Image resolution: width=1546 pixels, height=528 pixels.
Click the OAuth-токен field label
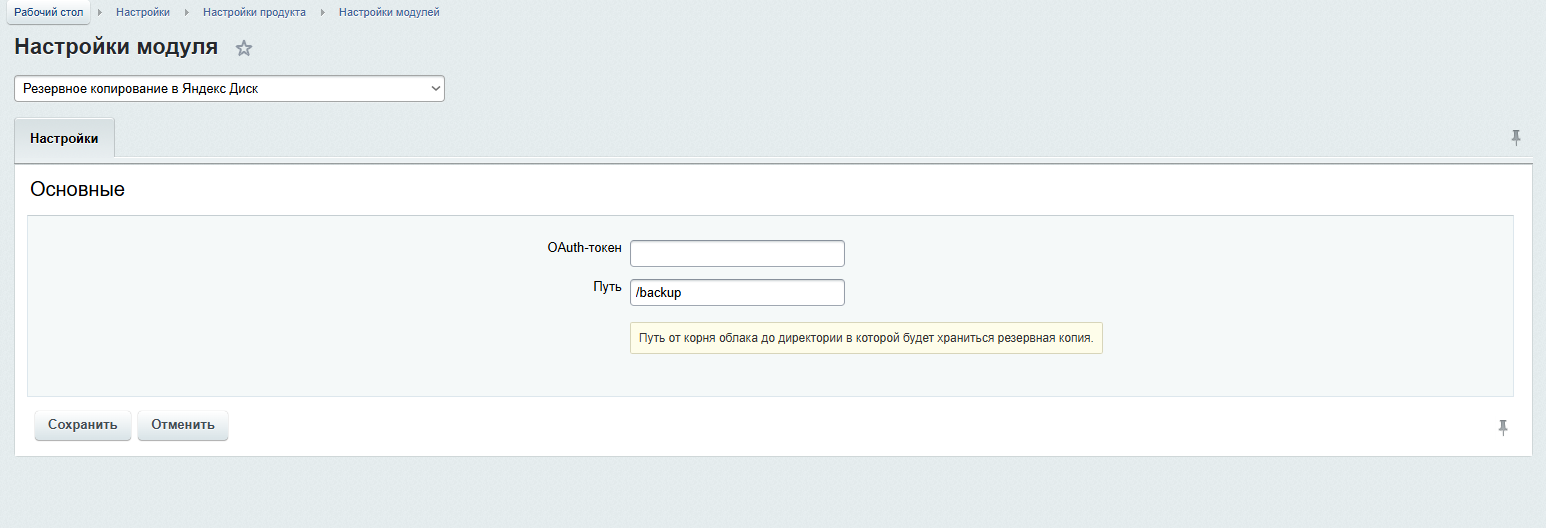pos(584,248)
